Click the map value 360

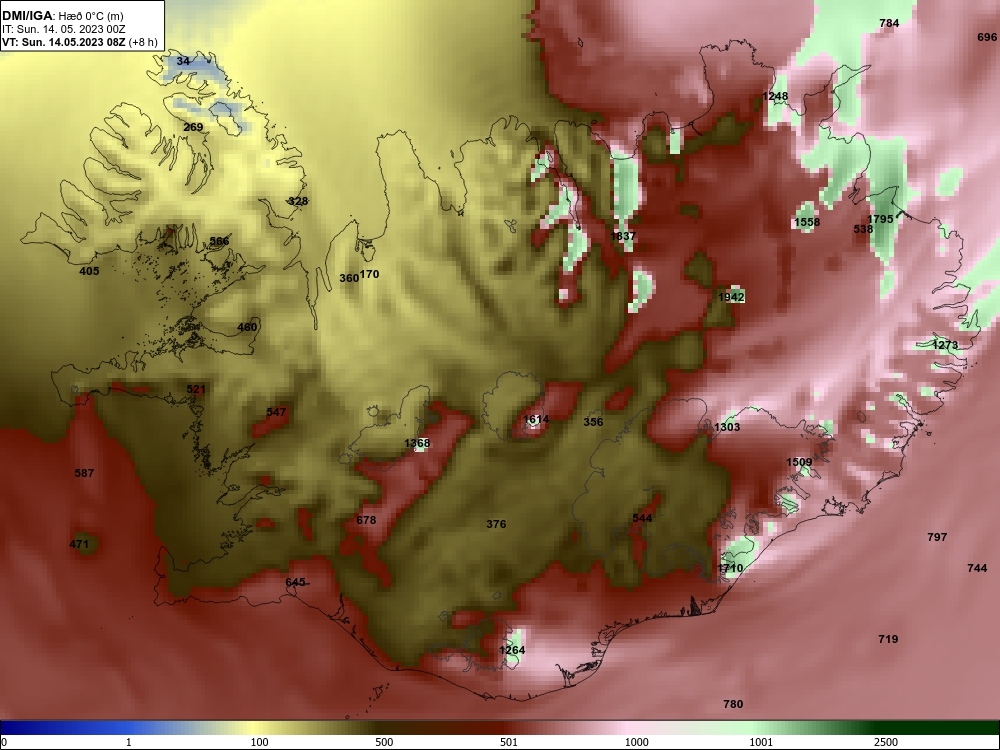click(x=349, y=278)
